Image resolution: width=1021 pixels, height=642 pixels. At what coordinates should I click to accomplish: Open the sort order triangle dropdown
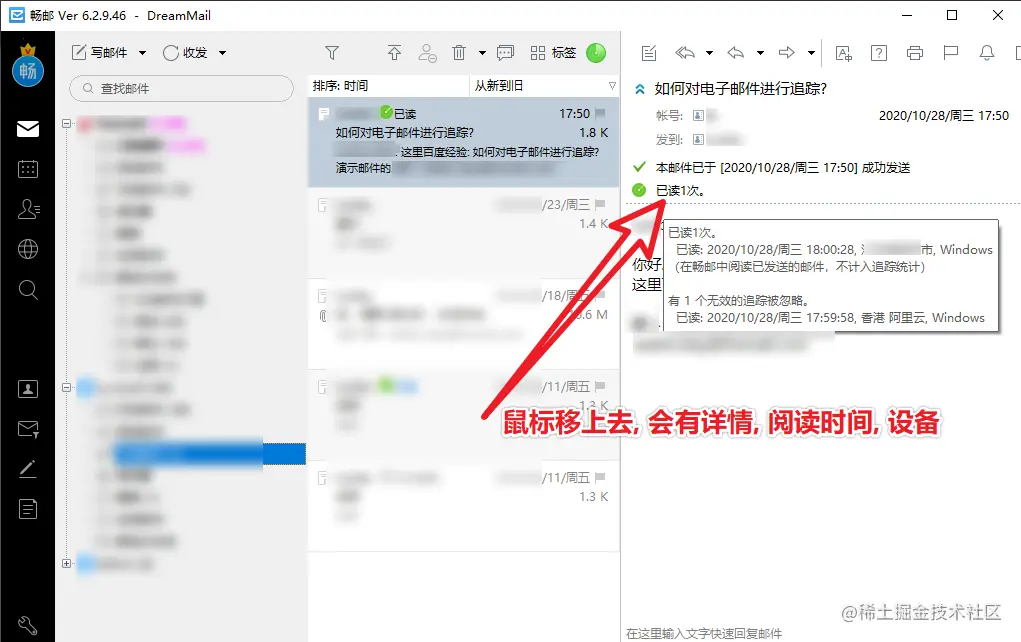click(x=612, y=85)
